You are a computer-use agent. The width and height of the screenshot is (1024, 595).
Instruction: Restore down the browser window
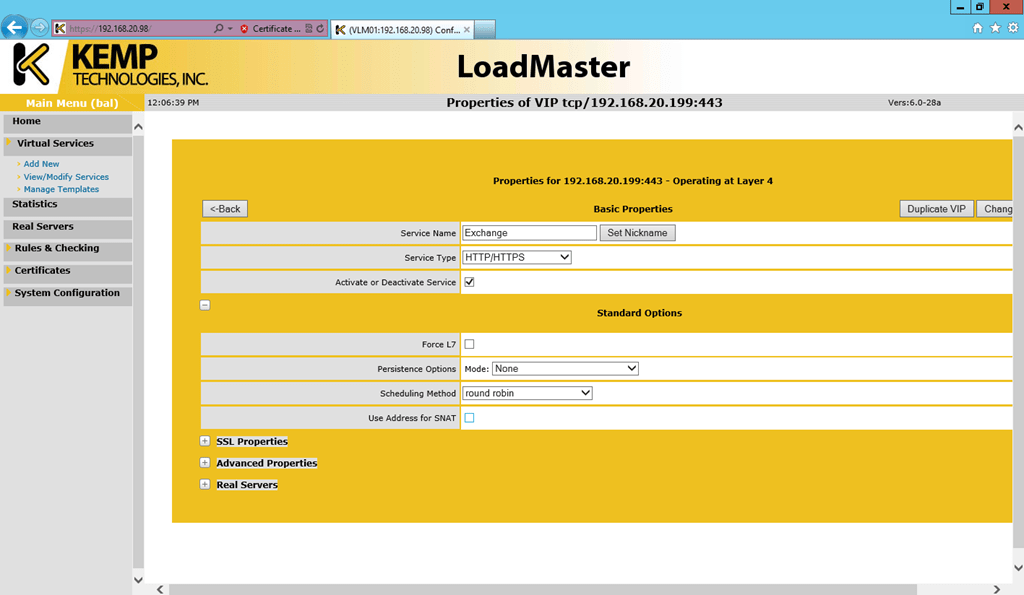coord(980,7)
